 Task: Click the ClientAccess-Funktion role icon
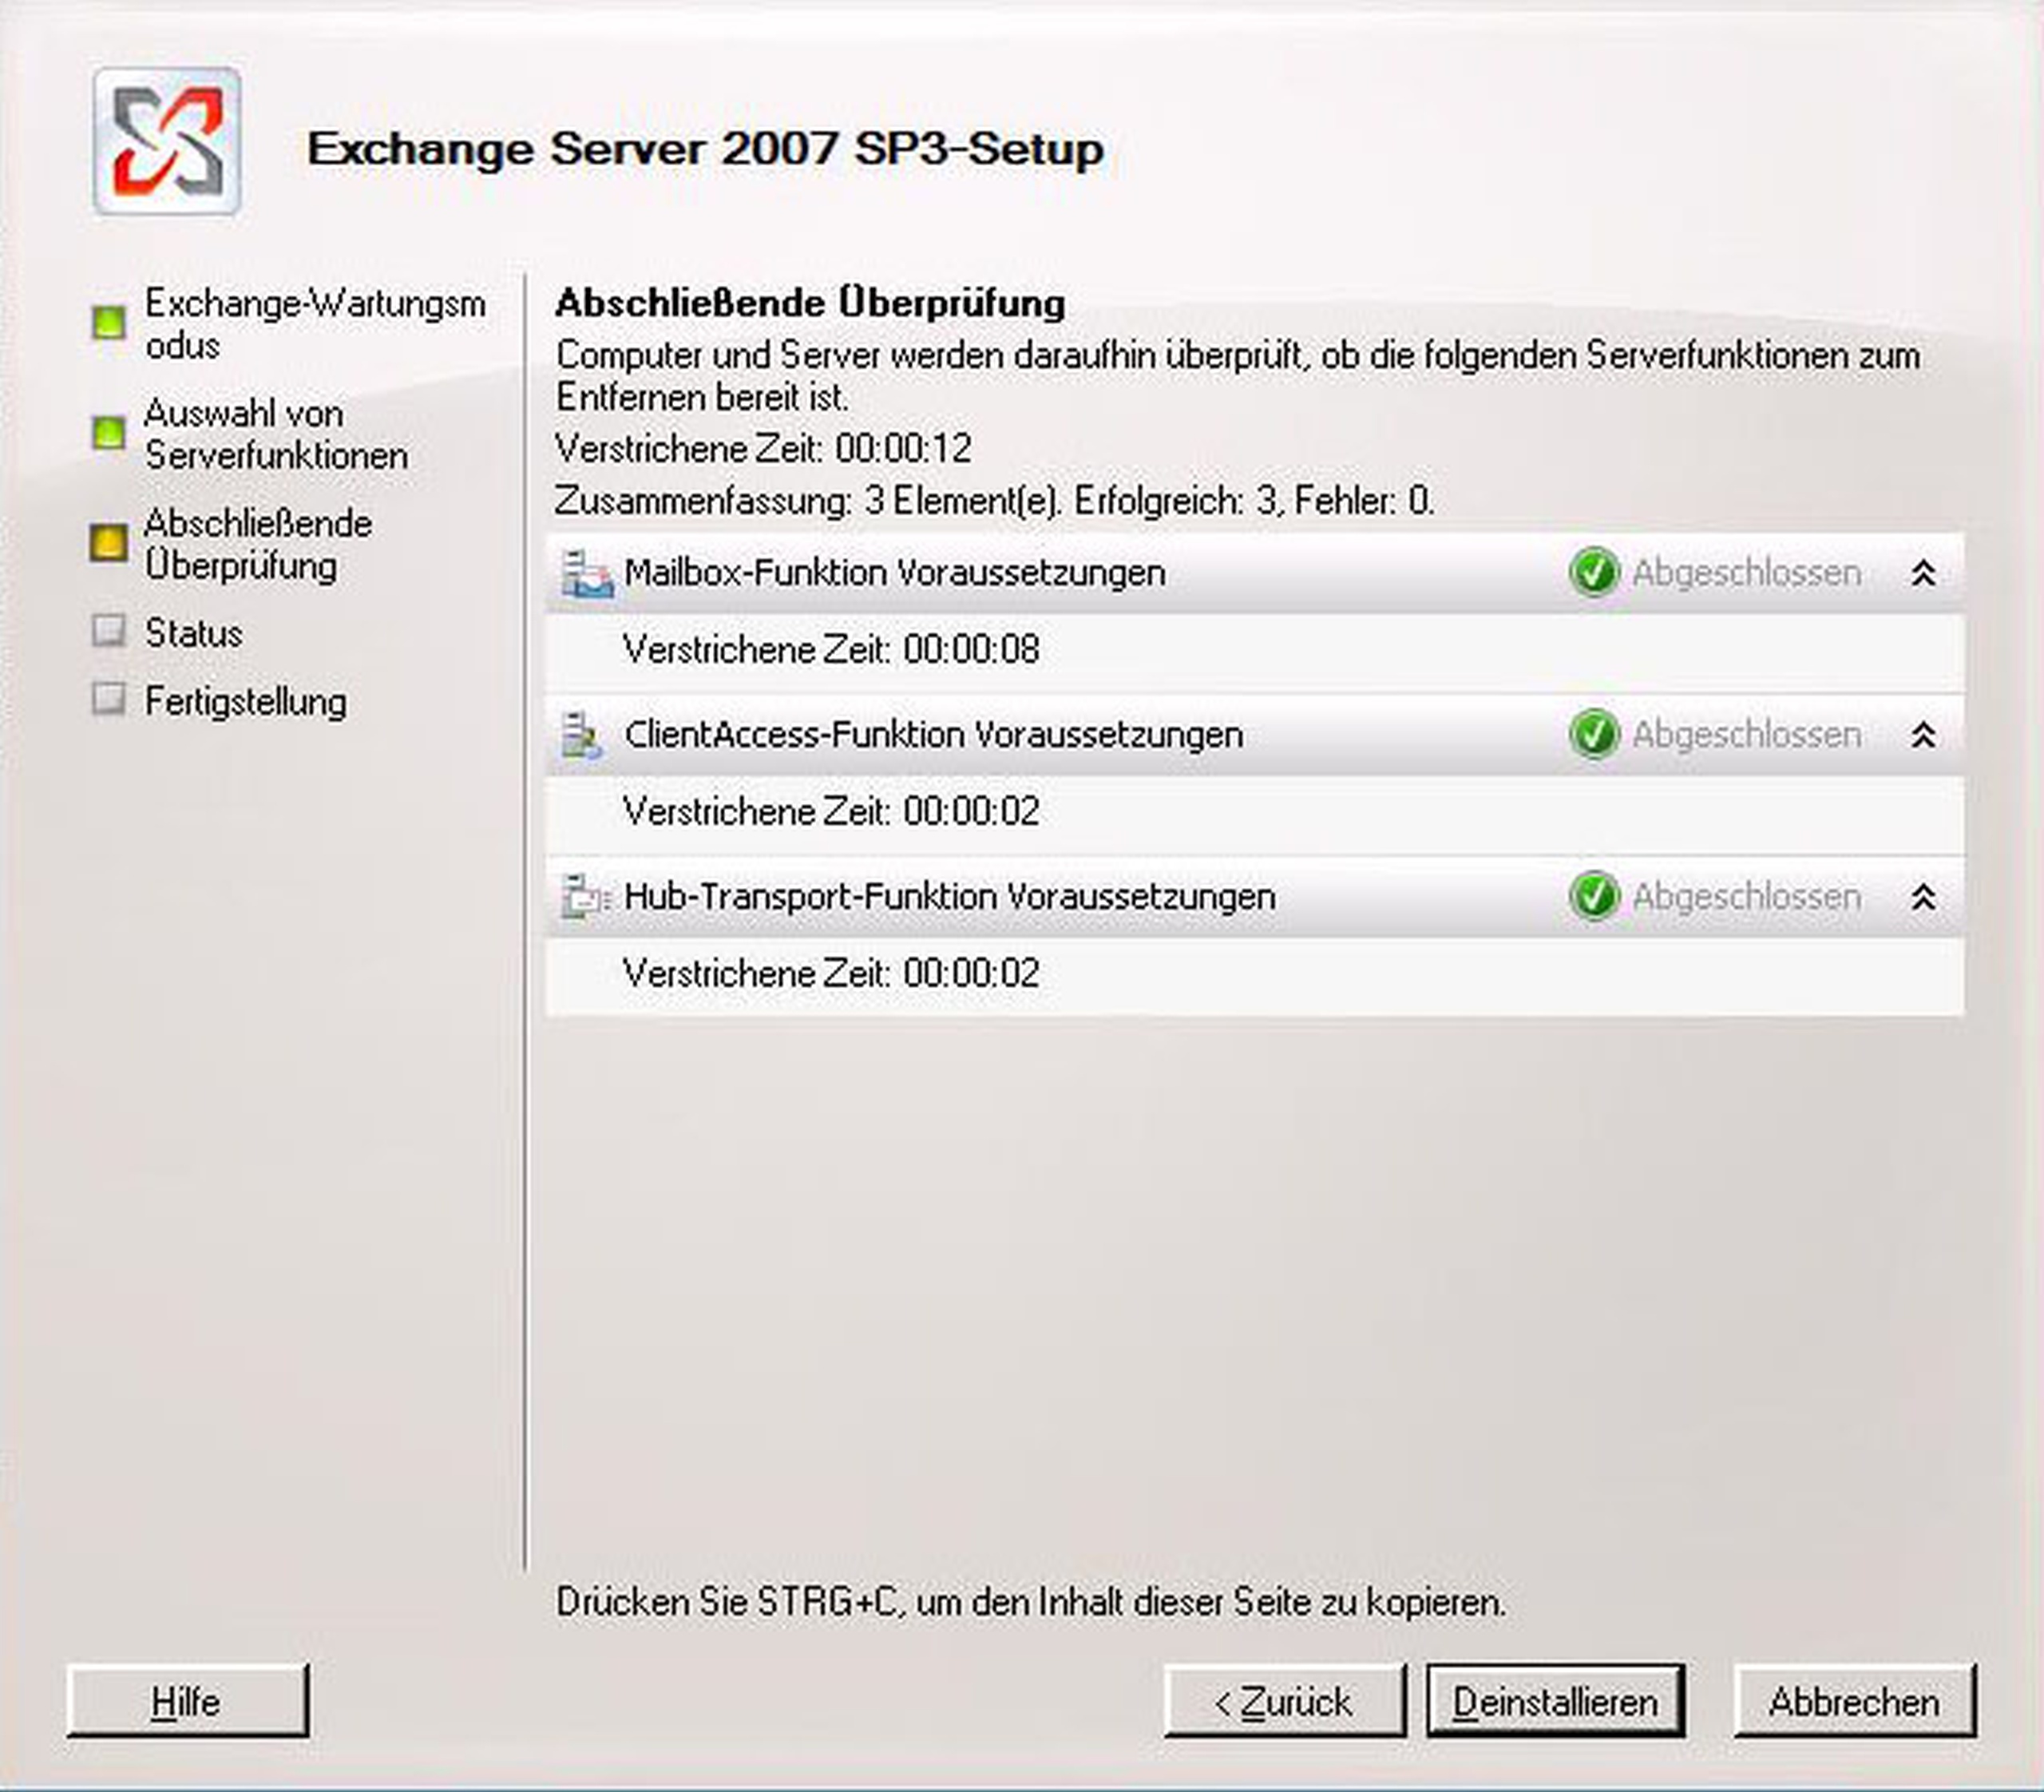pyautogui.click(x=581, y=736)
